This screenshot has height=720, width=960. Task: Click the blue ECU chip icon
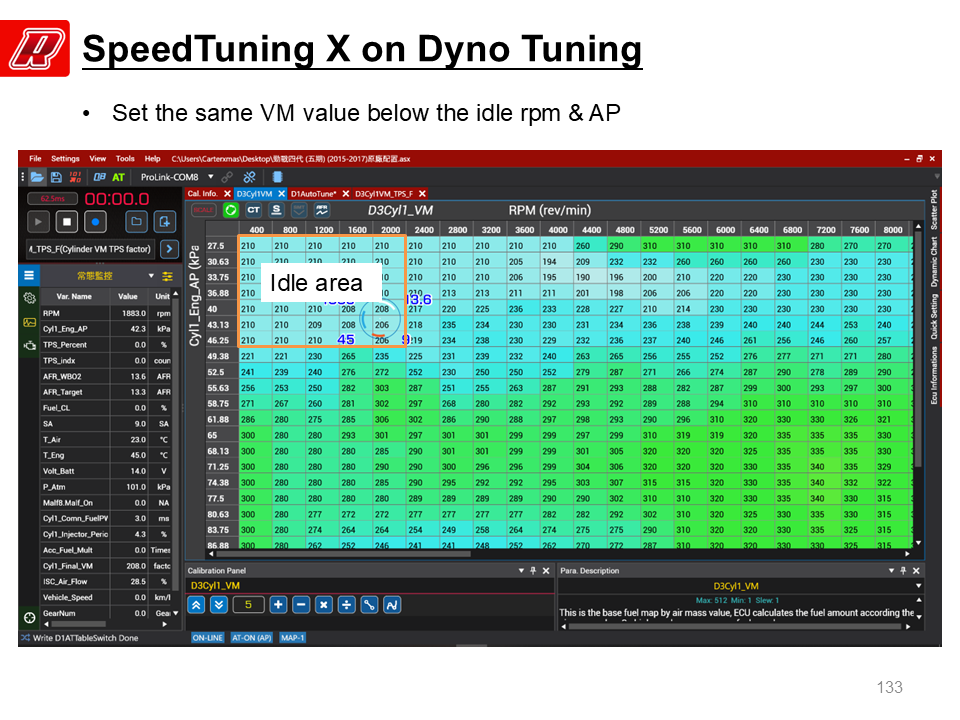coord(277,177)
